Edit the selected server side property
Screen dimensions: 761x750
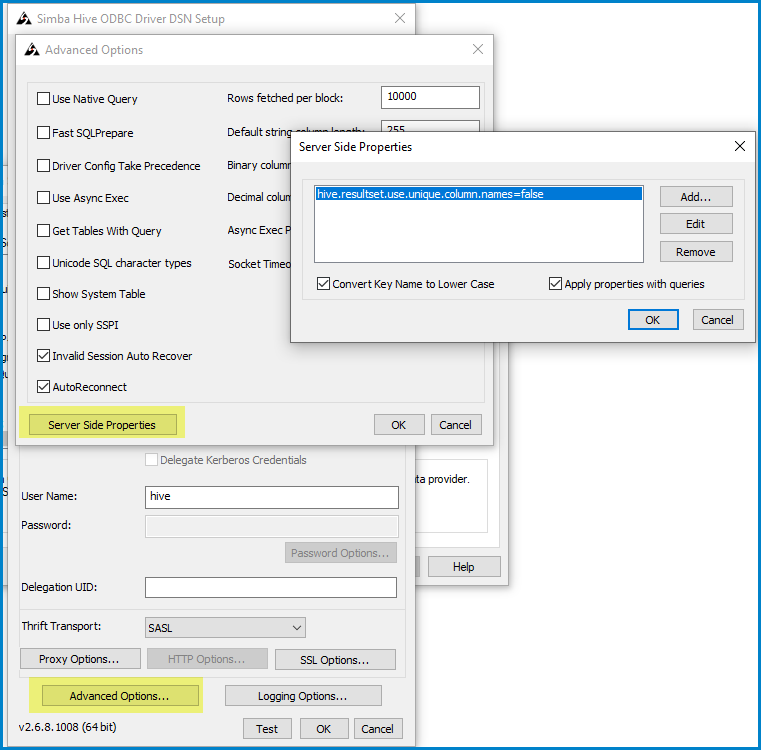click(696, 224)
